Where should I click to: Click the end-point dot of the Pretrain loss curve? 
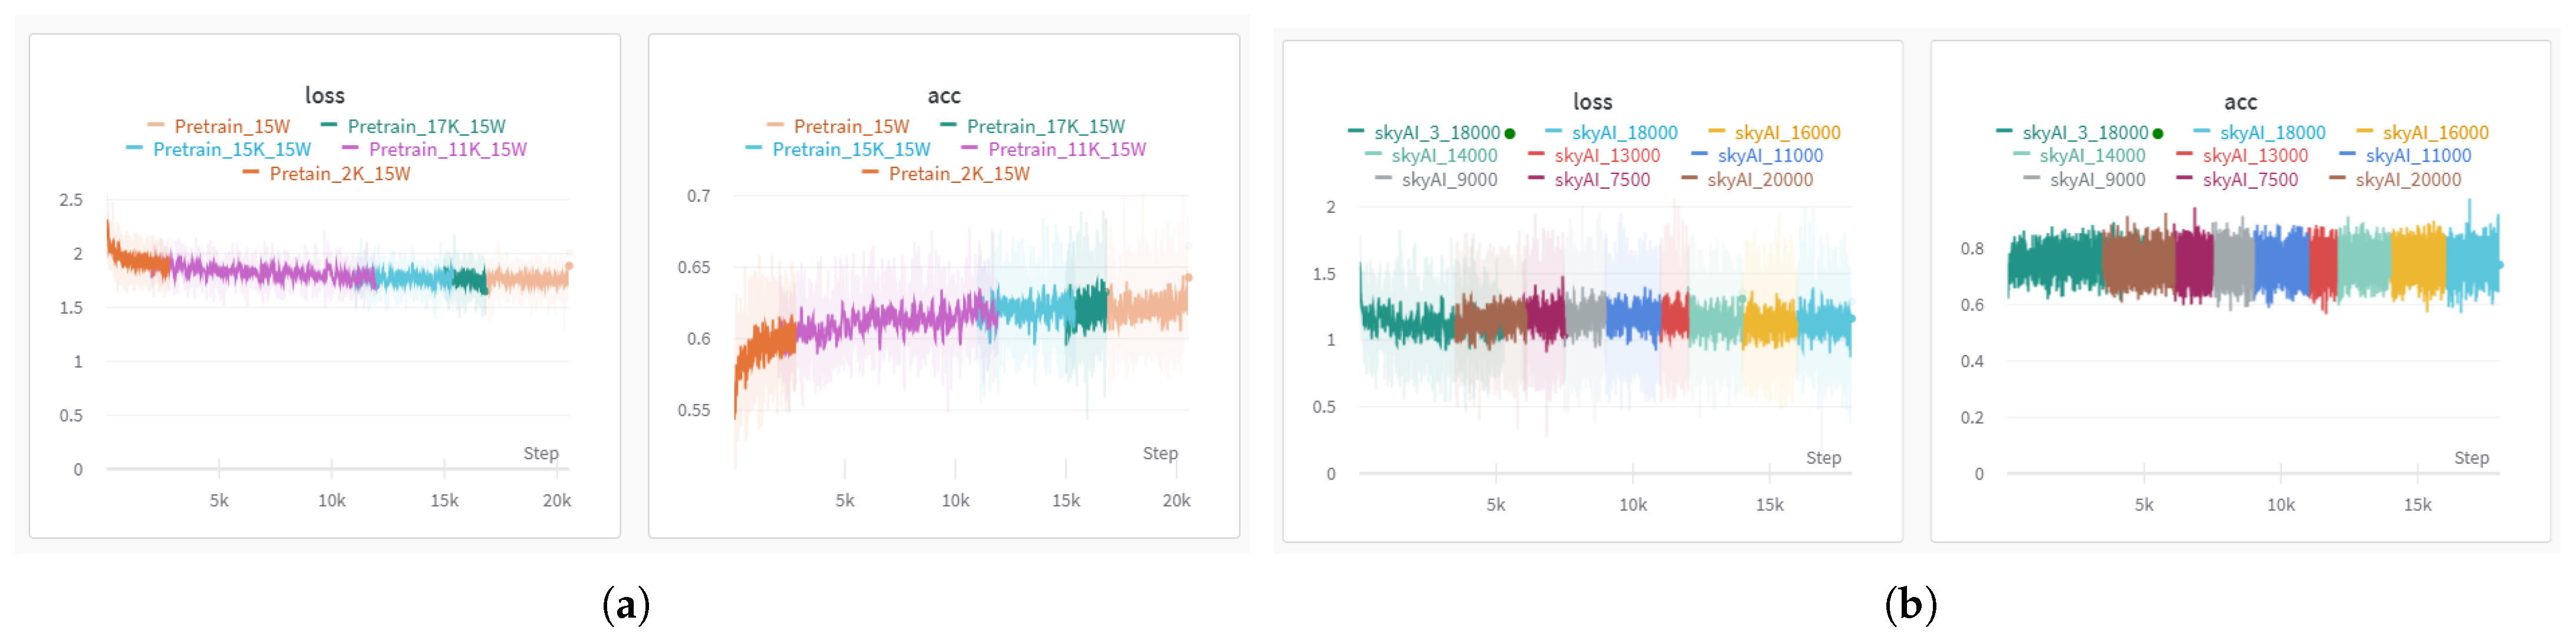pyautogui.click(x=569, y=266)
